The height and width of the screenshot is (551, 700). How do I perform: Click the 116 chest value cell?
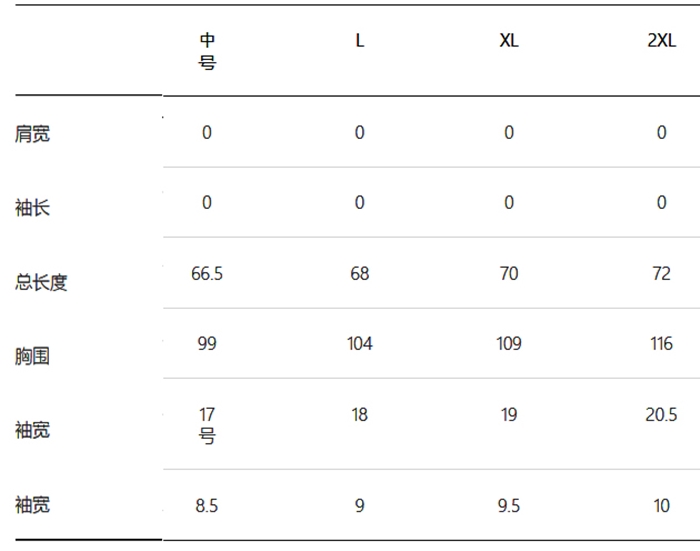662,344
